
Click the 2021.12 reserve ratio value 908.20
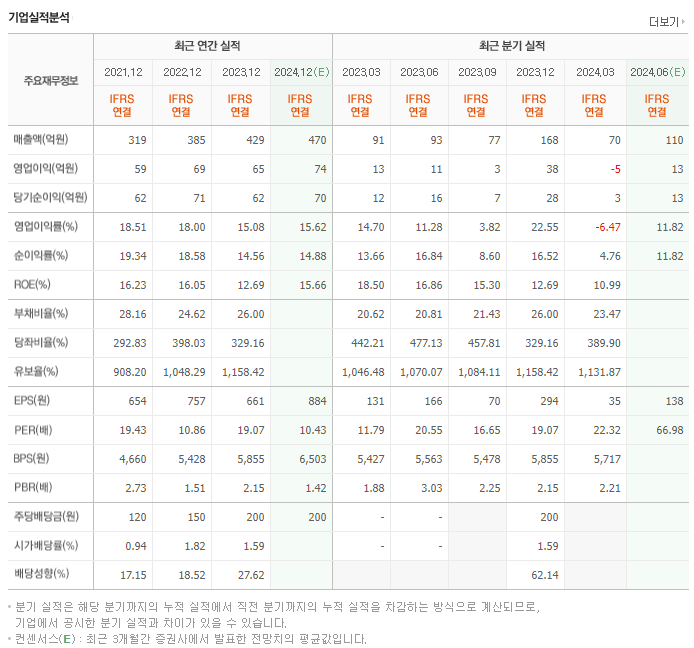(130, 372)
